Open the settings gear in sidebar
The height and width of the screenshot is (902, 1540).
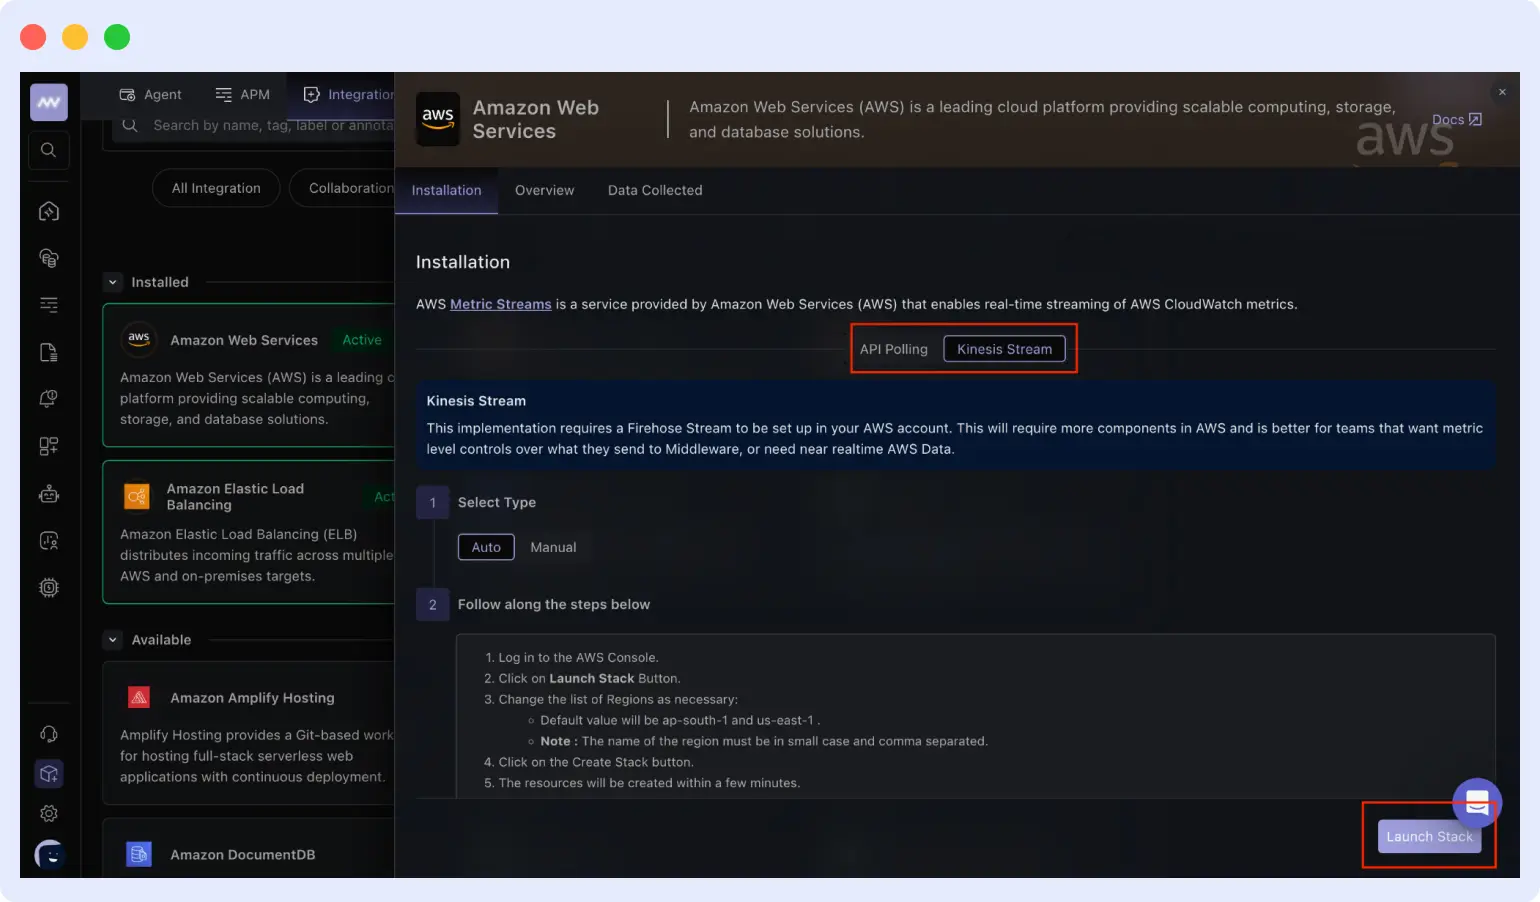[49, 814]
